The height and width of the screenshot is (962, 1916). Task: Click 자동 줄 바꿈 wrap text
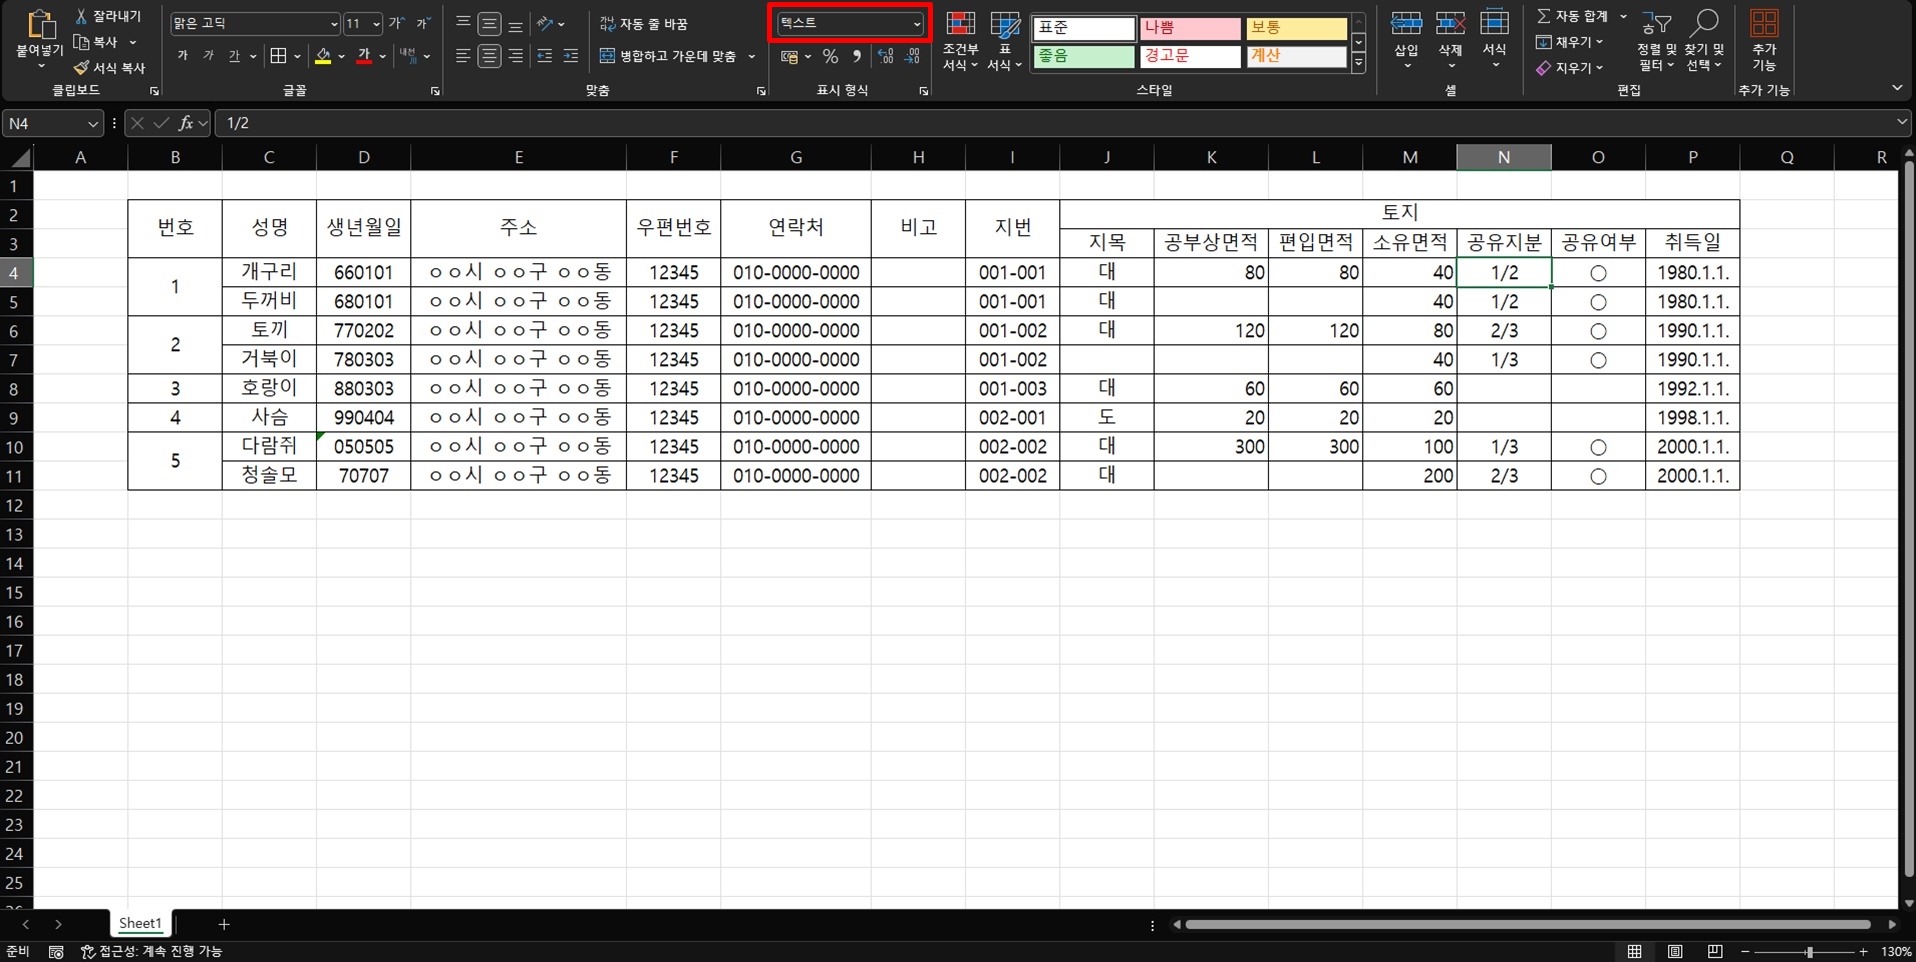tap(644, 23)
